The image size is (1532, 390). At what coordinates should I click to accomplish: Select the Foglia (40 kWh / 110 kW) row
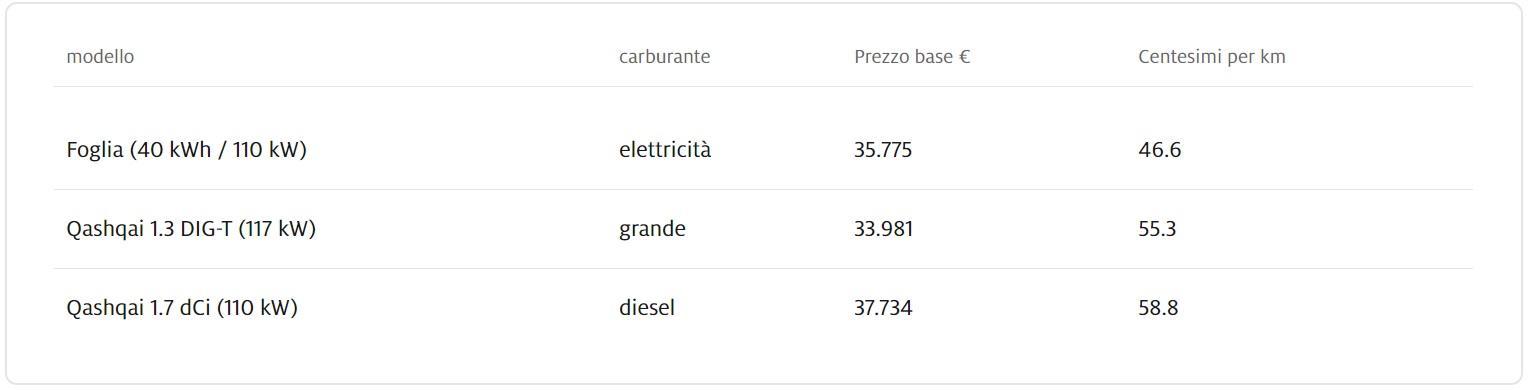point(763,150)
